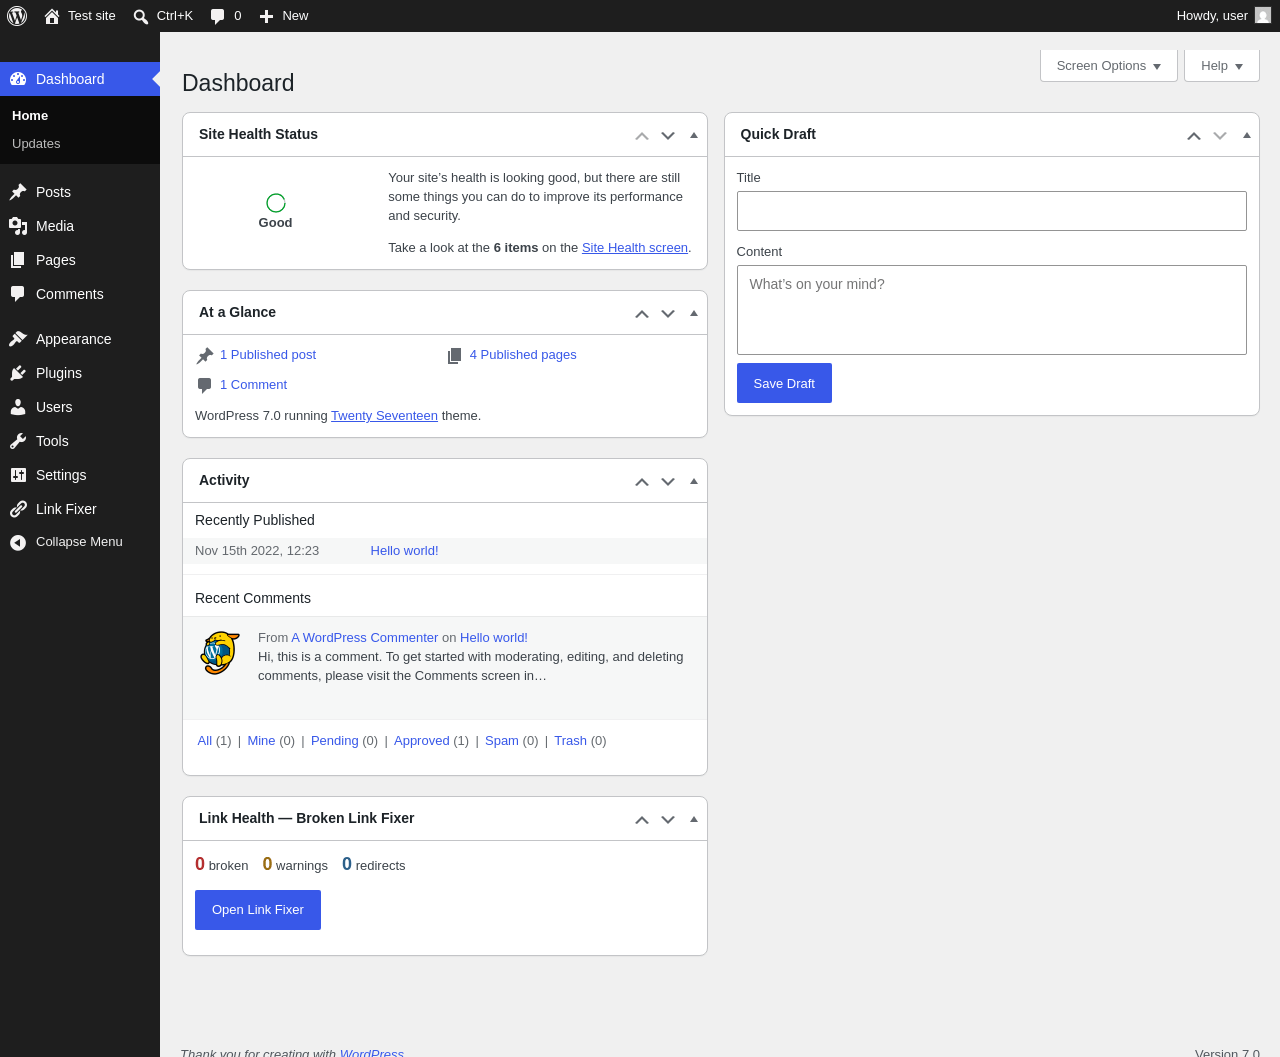Image resolution: width=1280 pixels, height=1057 pixels.
Task: Click the Settings sliders icon
Action: pos(18,475)
